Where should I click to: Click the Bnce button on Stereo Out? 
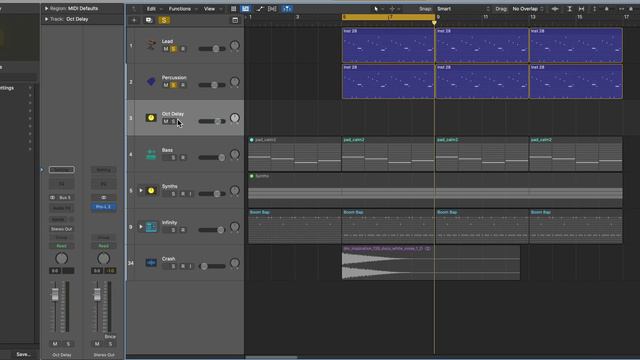click(x=110, y=337)
